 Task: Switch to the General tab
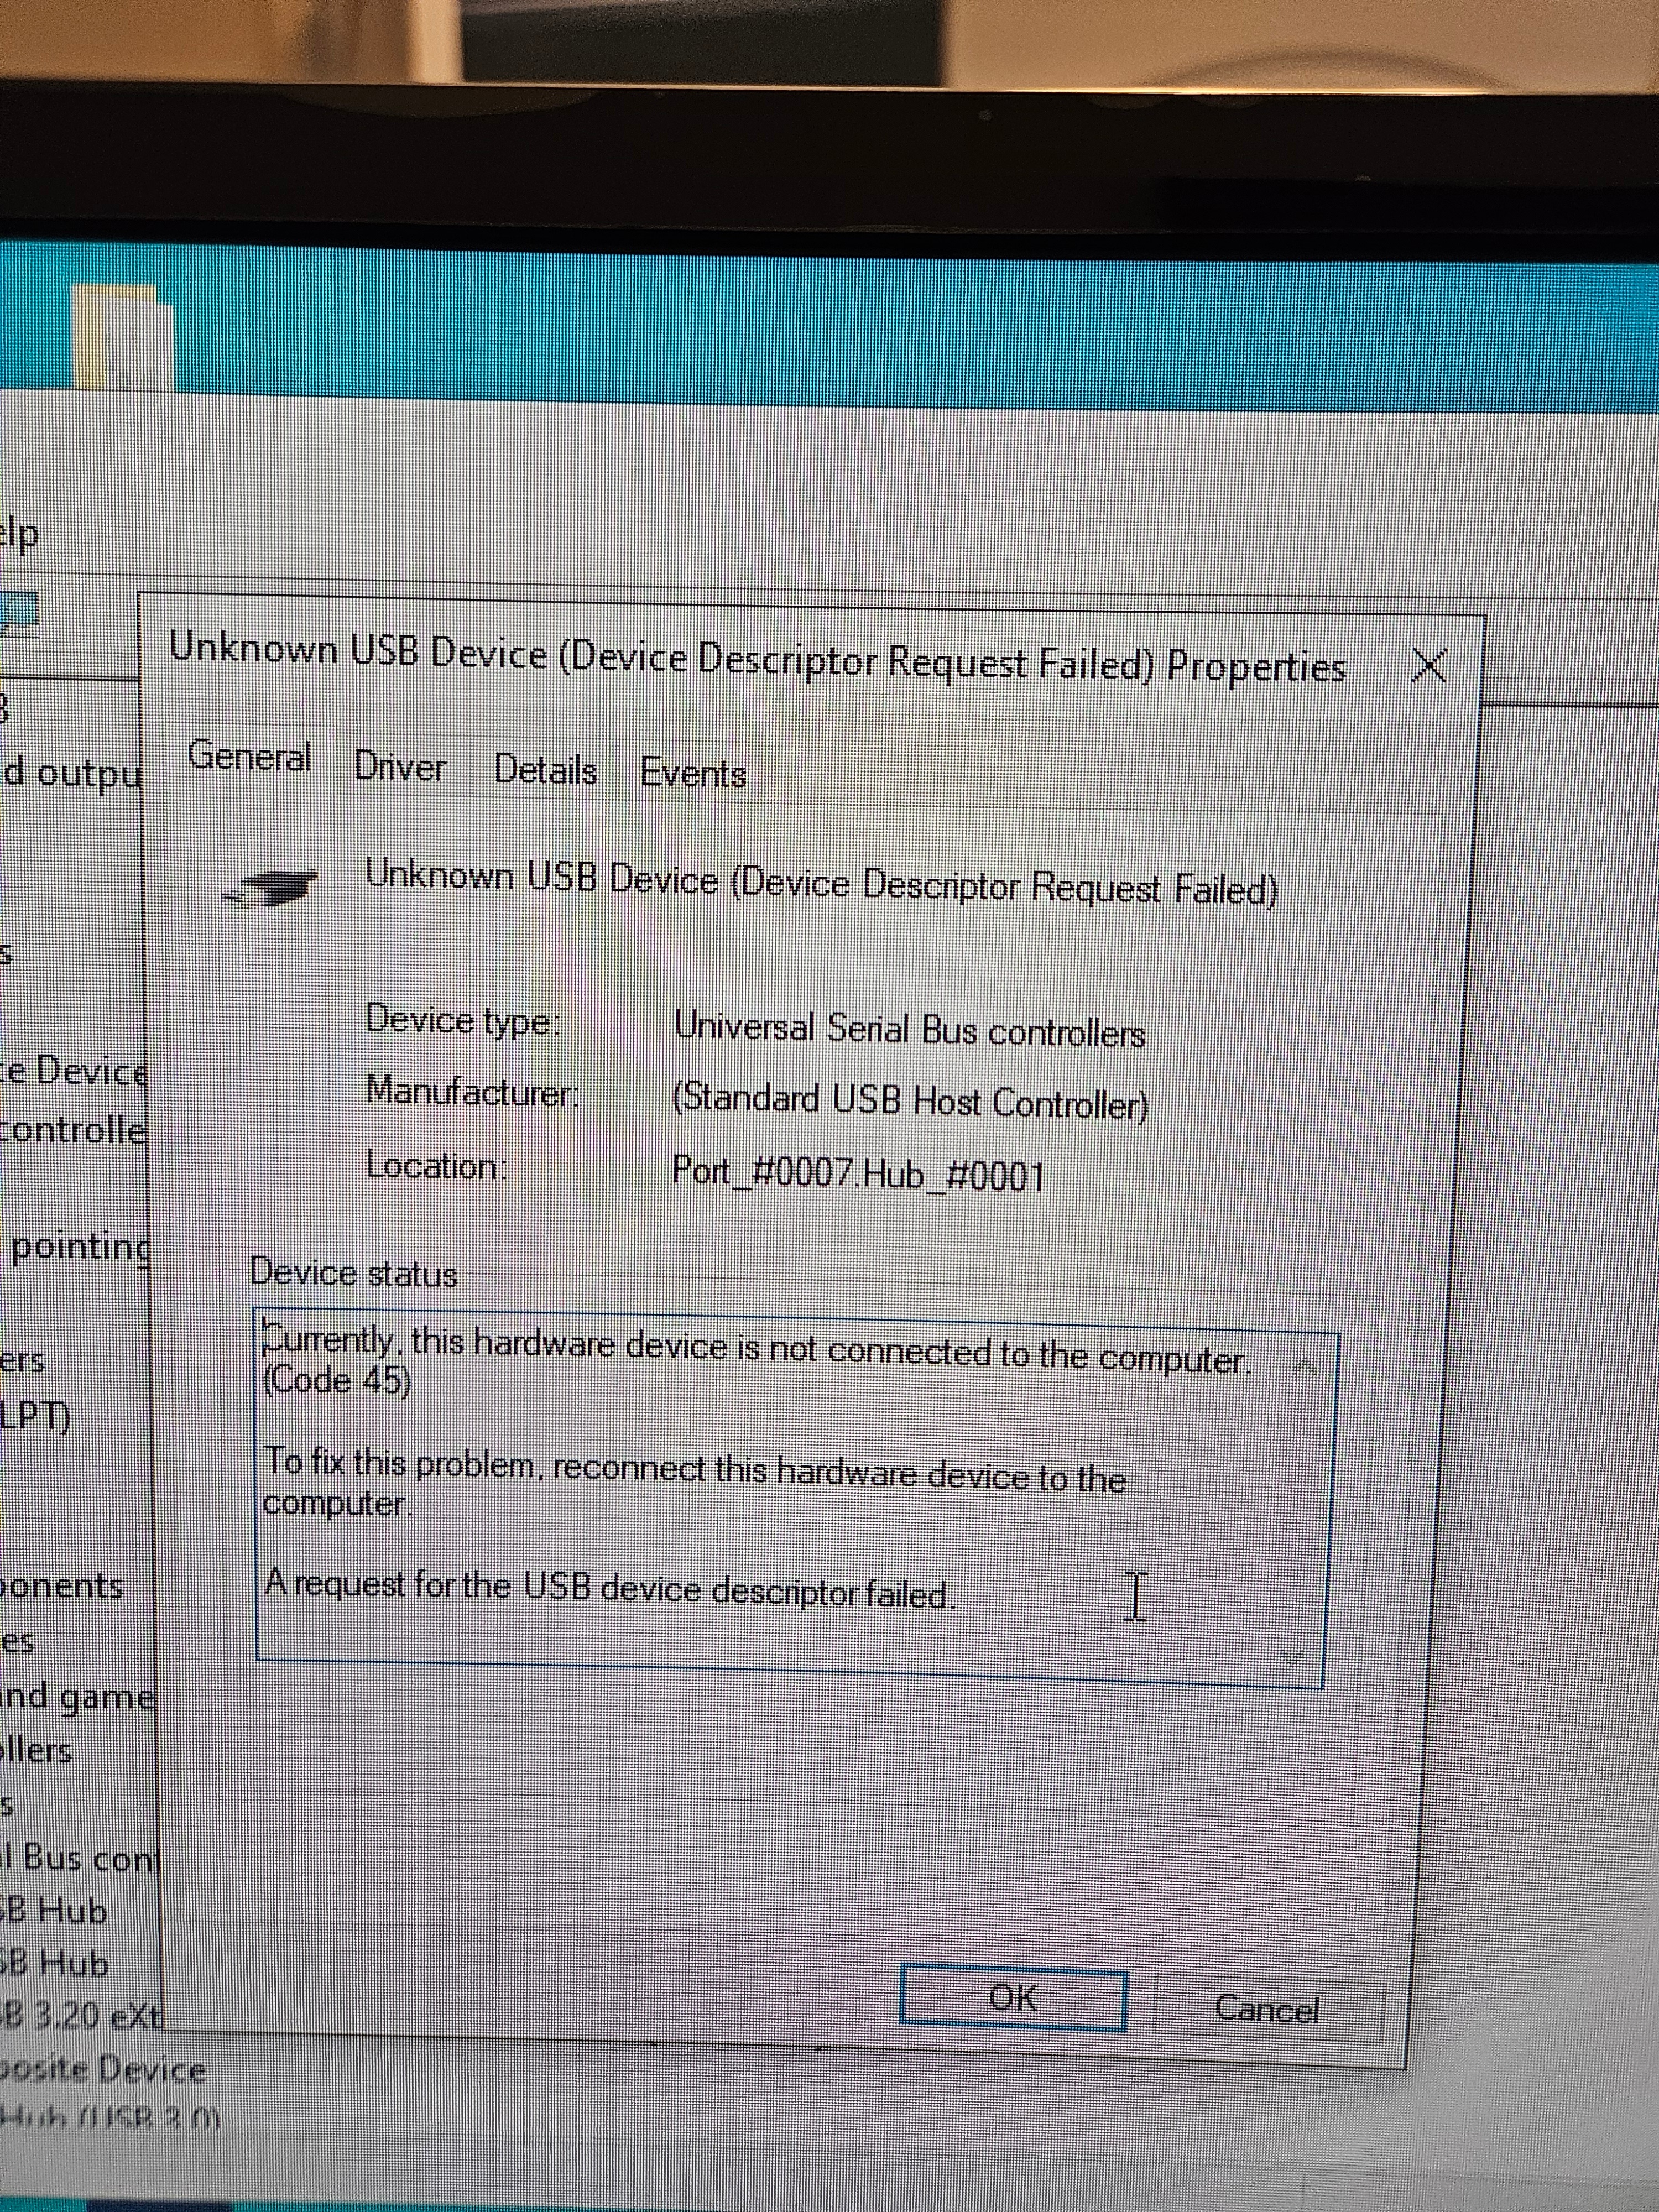pyautogui.click(x=249, y=756)
